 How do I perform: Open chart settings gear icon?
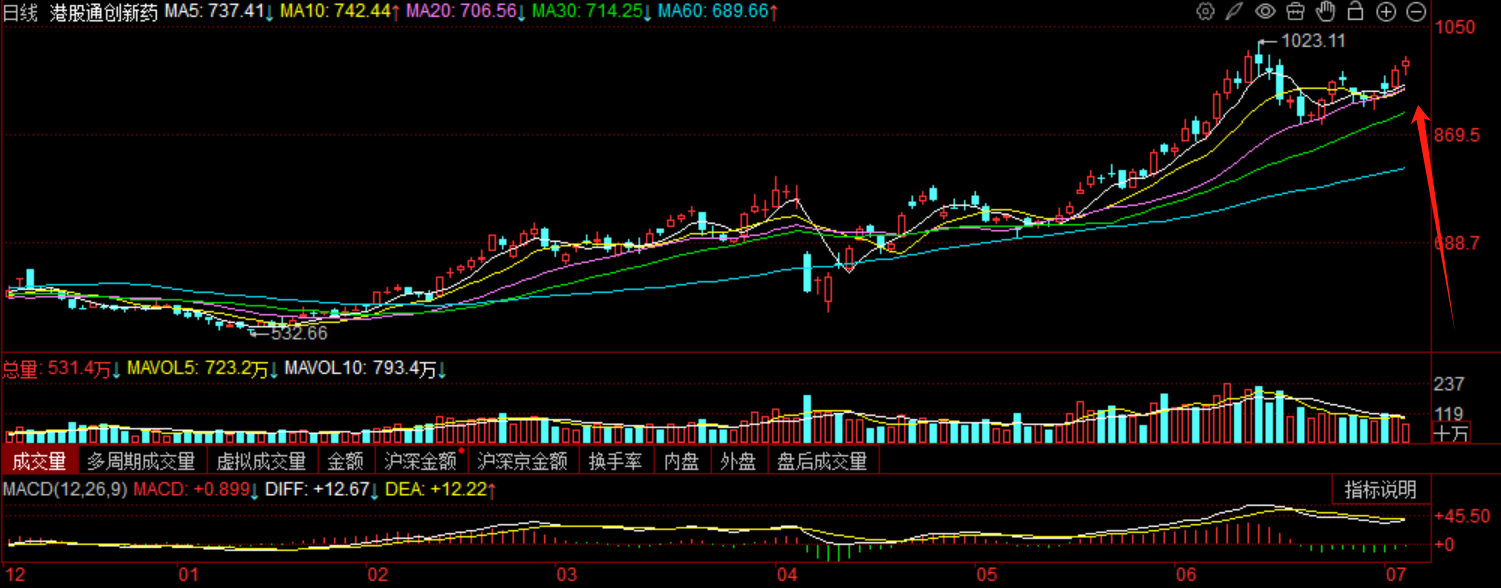[1205, 12]
